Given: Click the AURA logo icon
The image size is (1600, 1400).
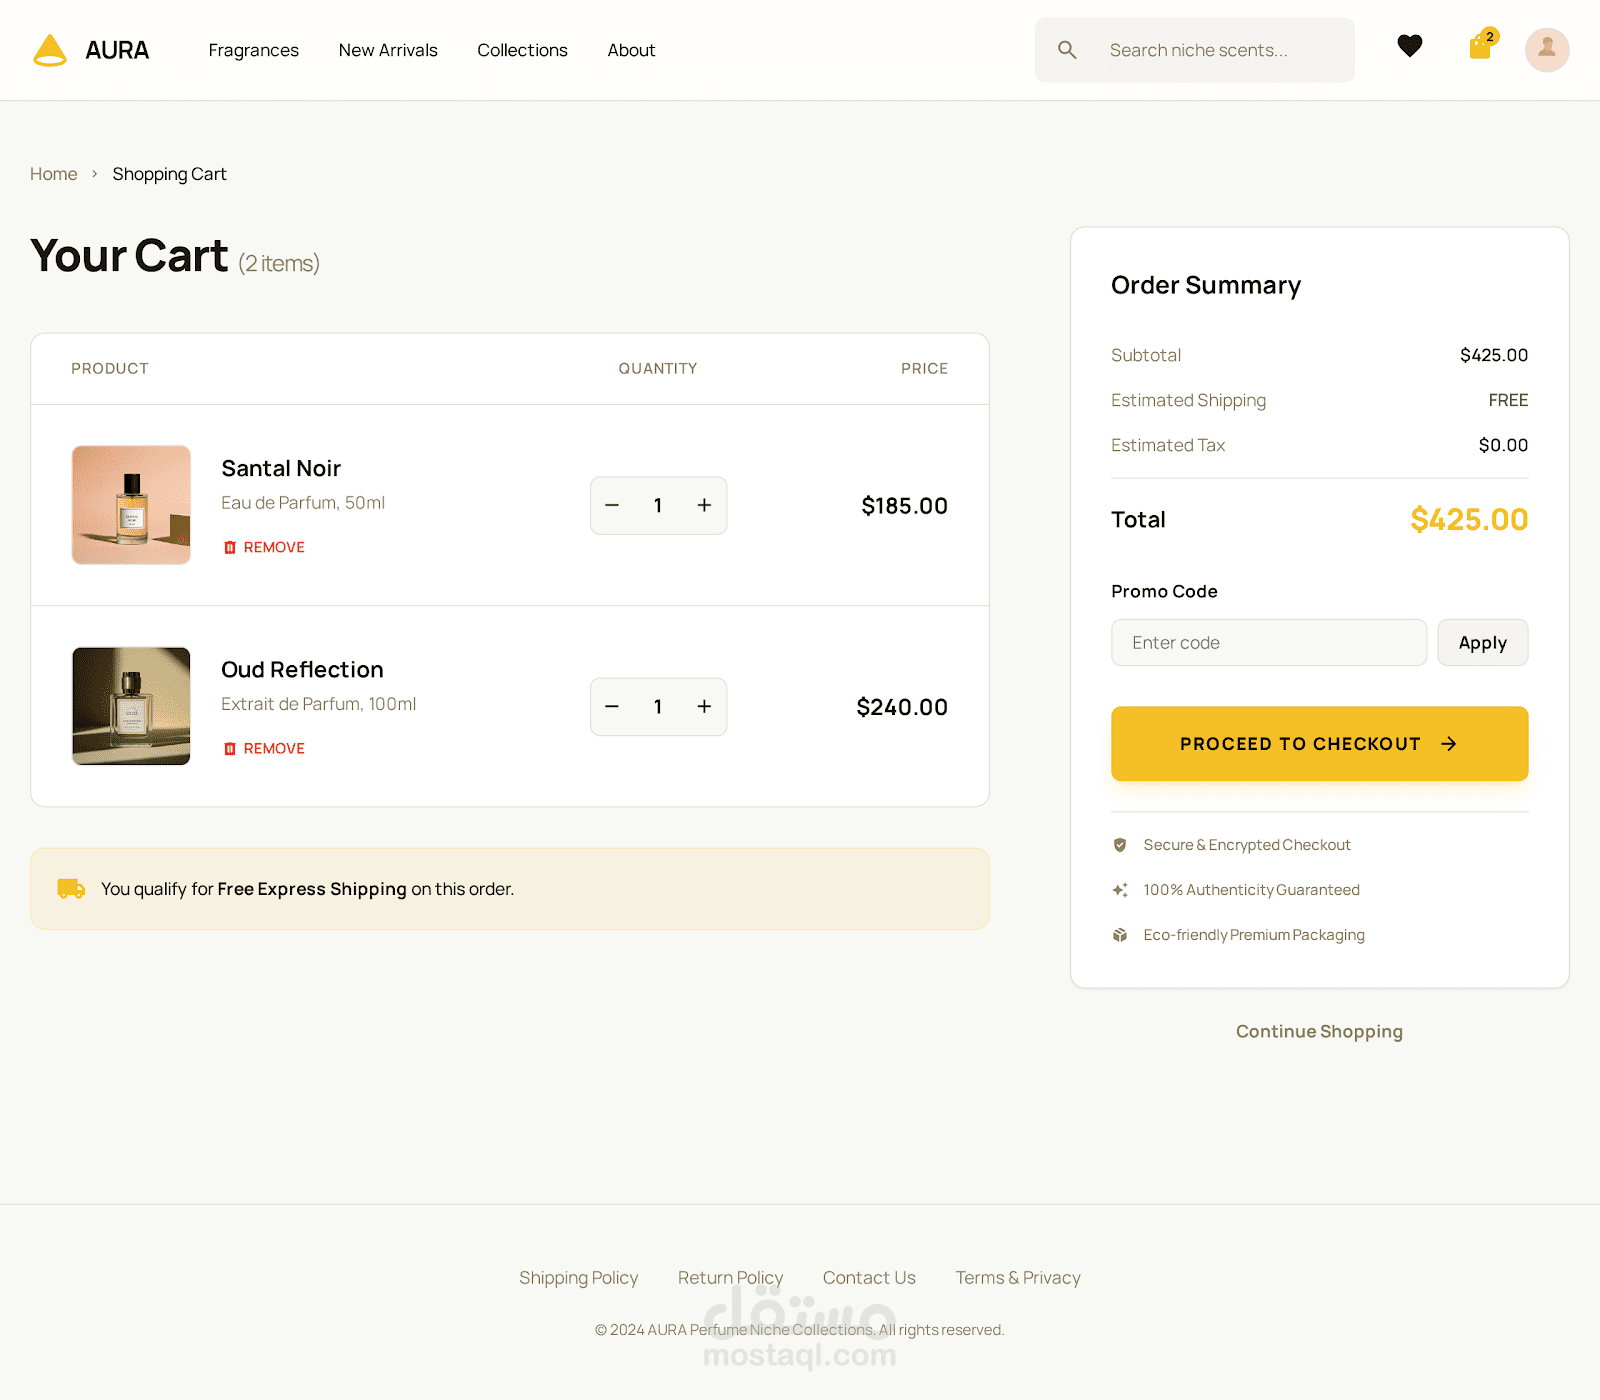Looking at the screenshot, I should click(50, 50).
